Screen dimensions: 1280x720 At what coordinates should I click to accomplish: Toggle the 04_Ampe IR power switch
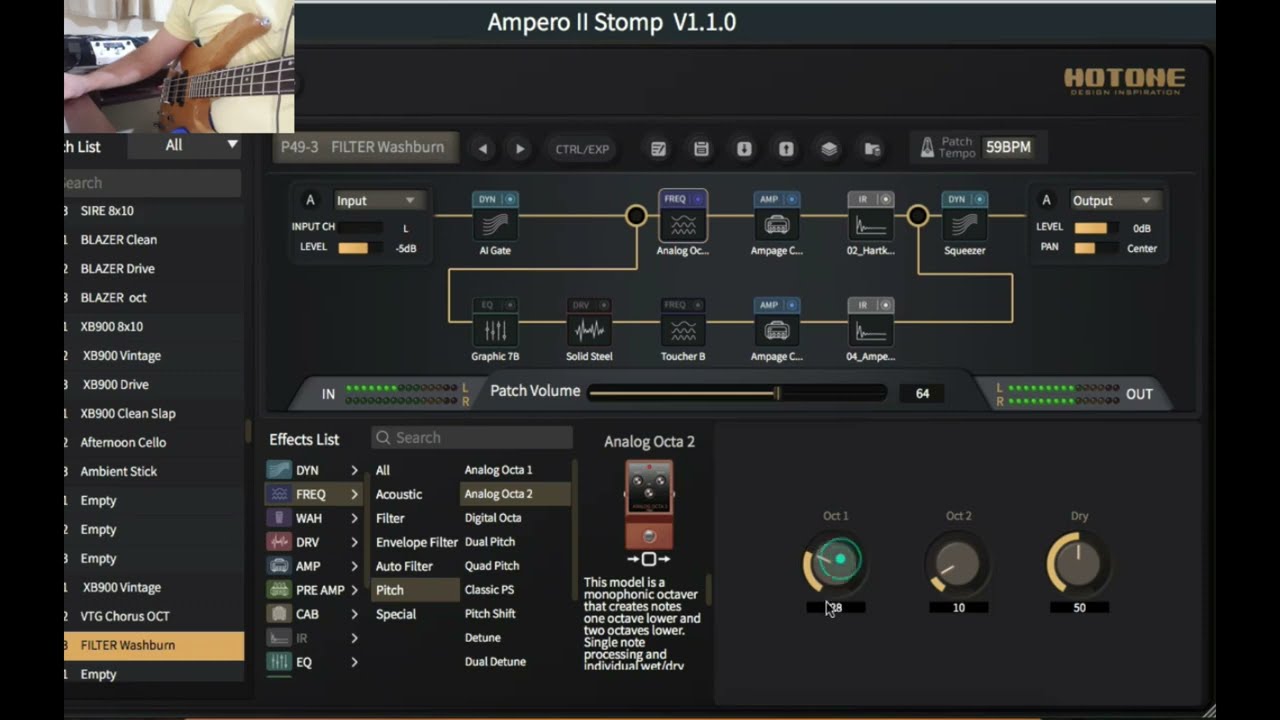[886, 305]
